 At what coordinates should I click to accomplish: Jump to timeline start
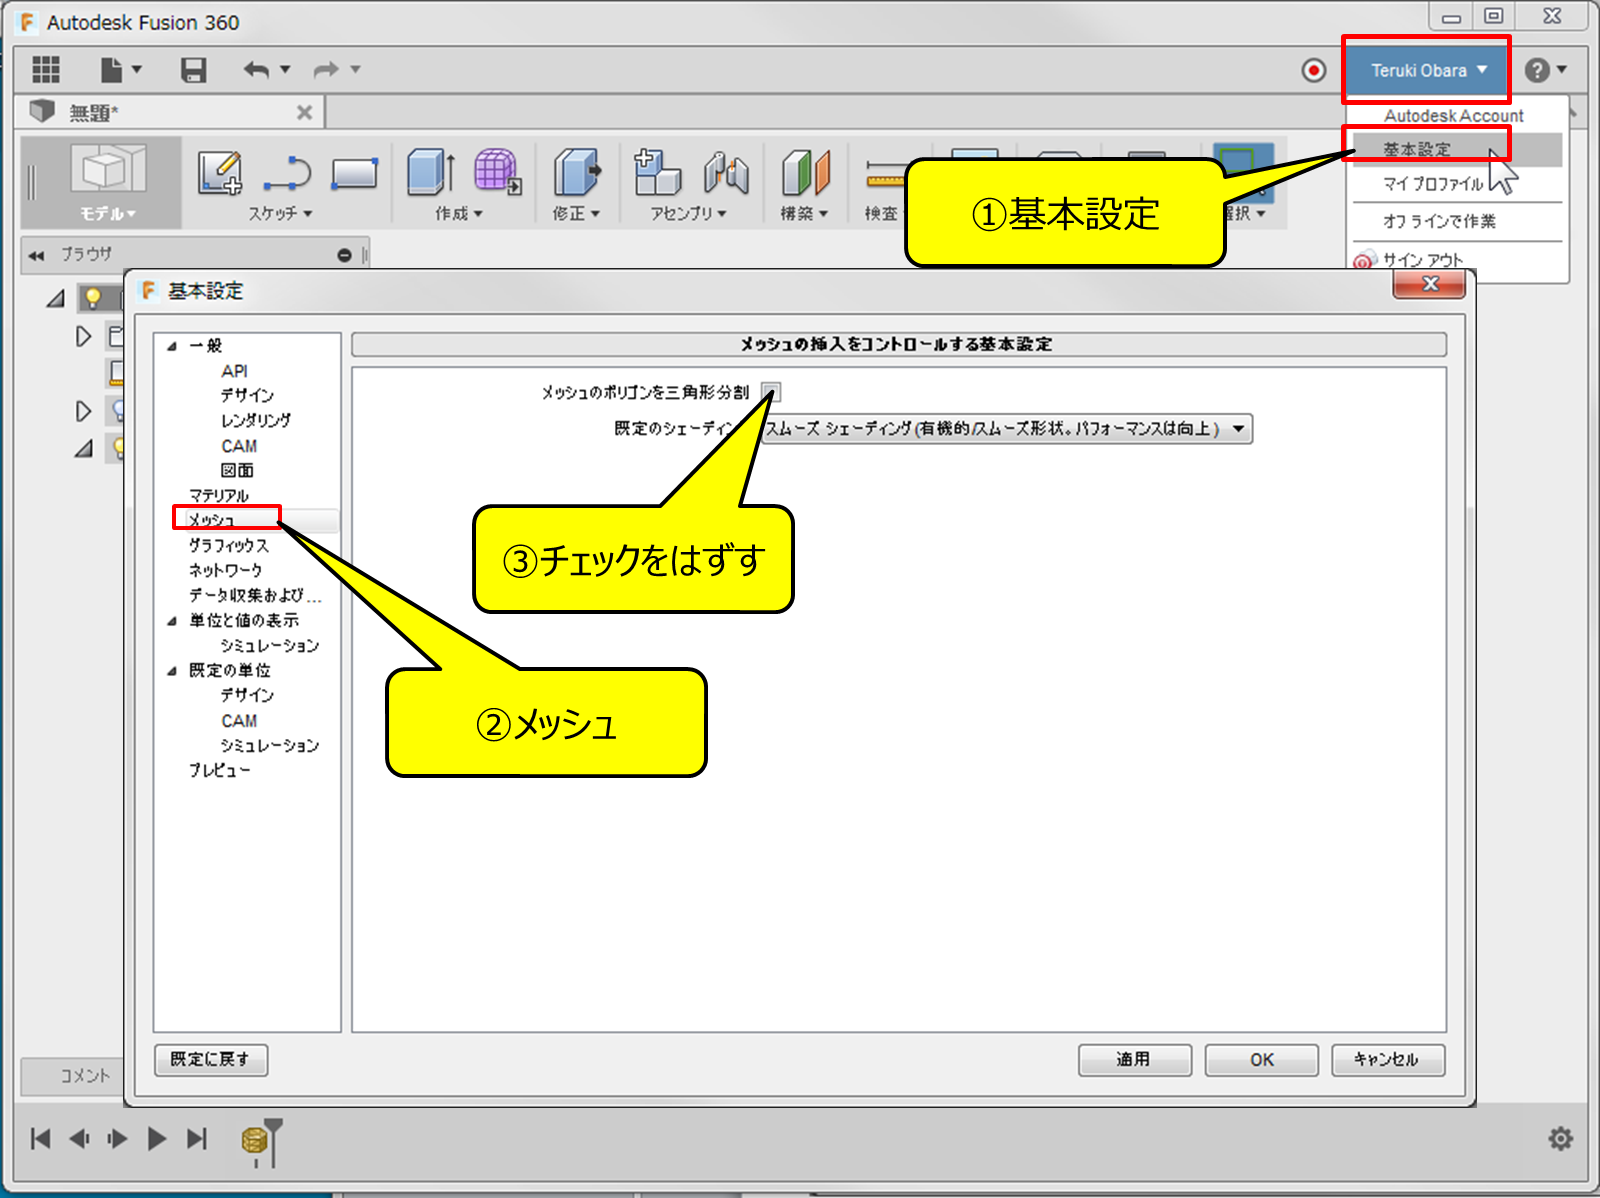point(40,1138)
